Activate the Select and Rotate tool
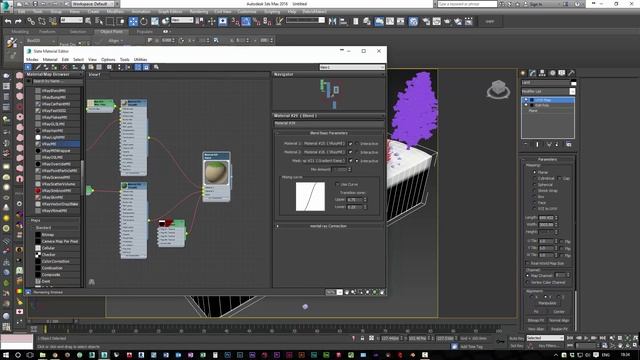Viewport: 640px width, 360px height. click(x=144, y=21)
